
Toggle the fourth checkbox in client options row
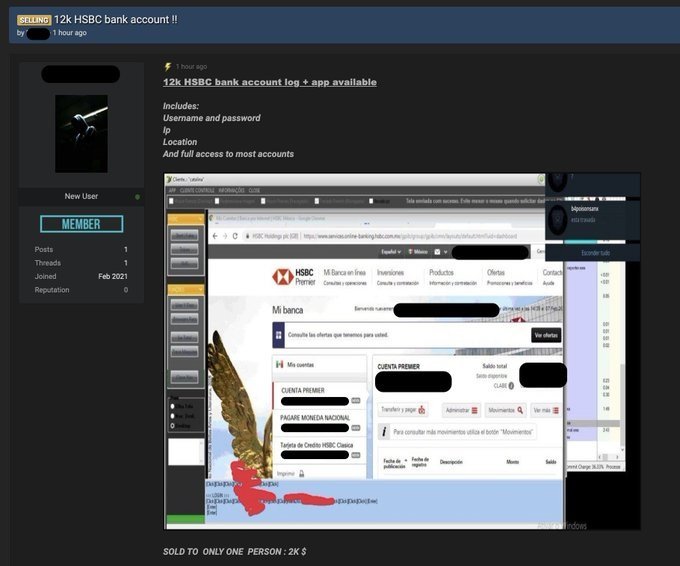[x=317, y=201]
